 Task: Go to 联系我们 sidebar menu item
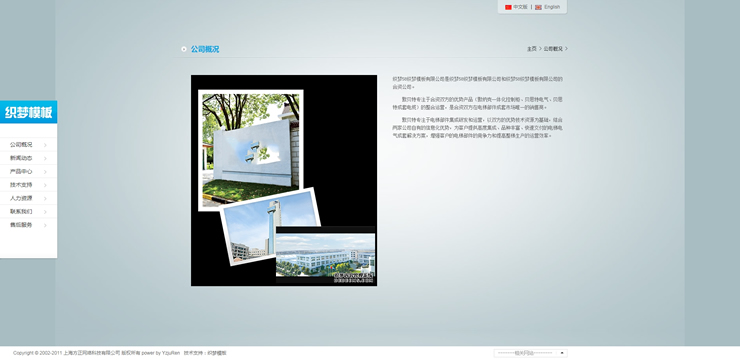point(21,211)
